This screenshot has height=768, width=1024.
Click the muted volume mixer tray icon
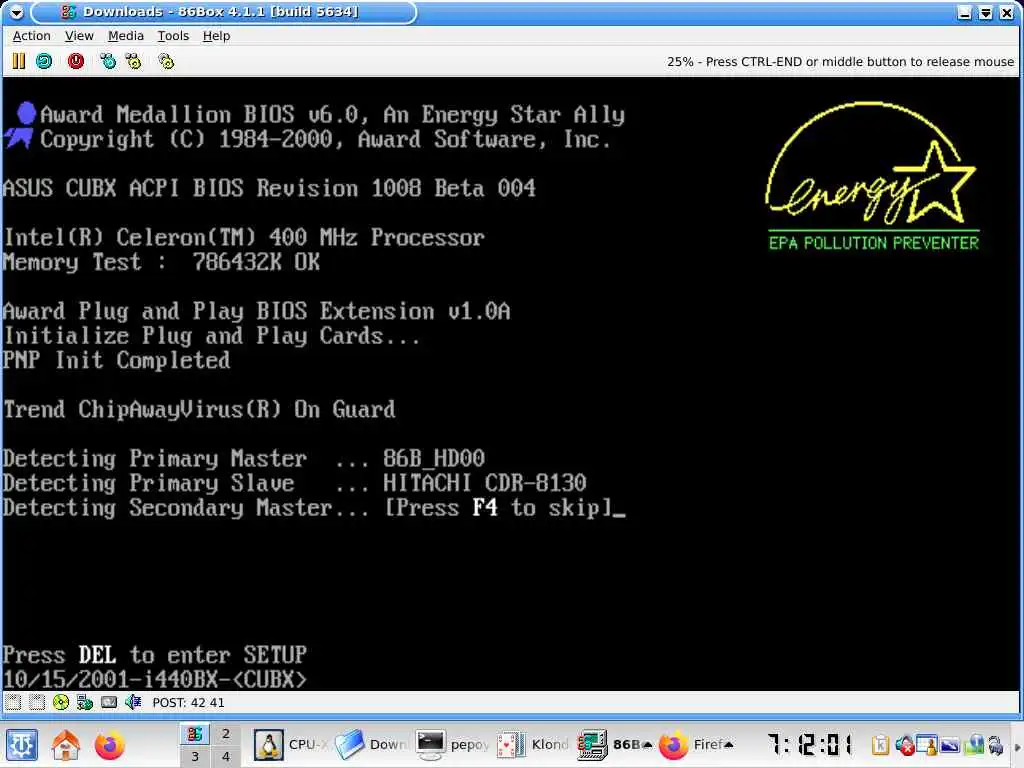(904, 744)
